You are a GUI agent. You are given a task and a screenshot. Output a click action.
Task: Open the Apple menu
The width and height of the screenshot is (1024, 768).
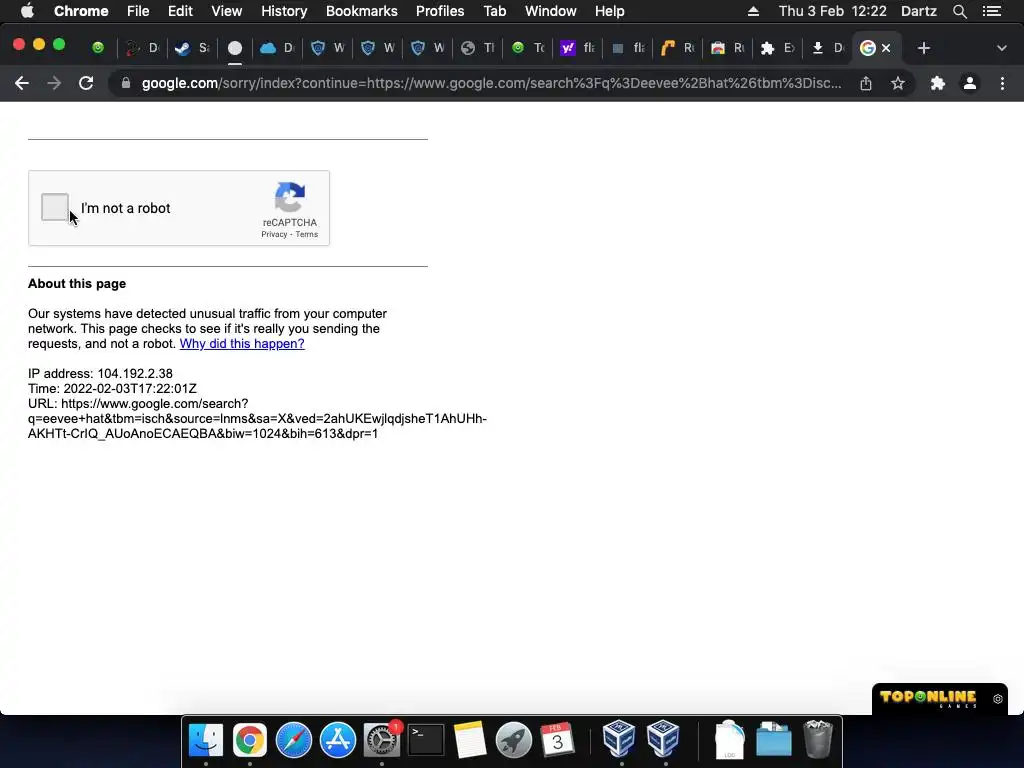27,11
